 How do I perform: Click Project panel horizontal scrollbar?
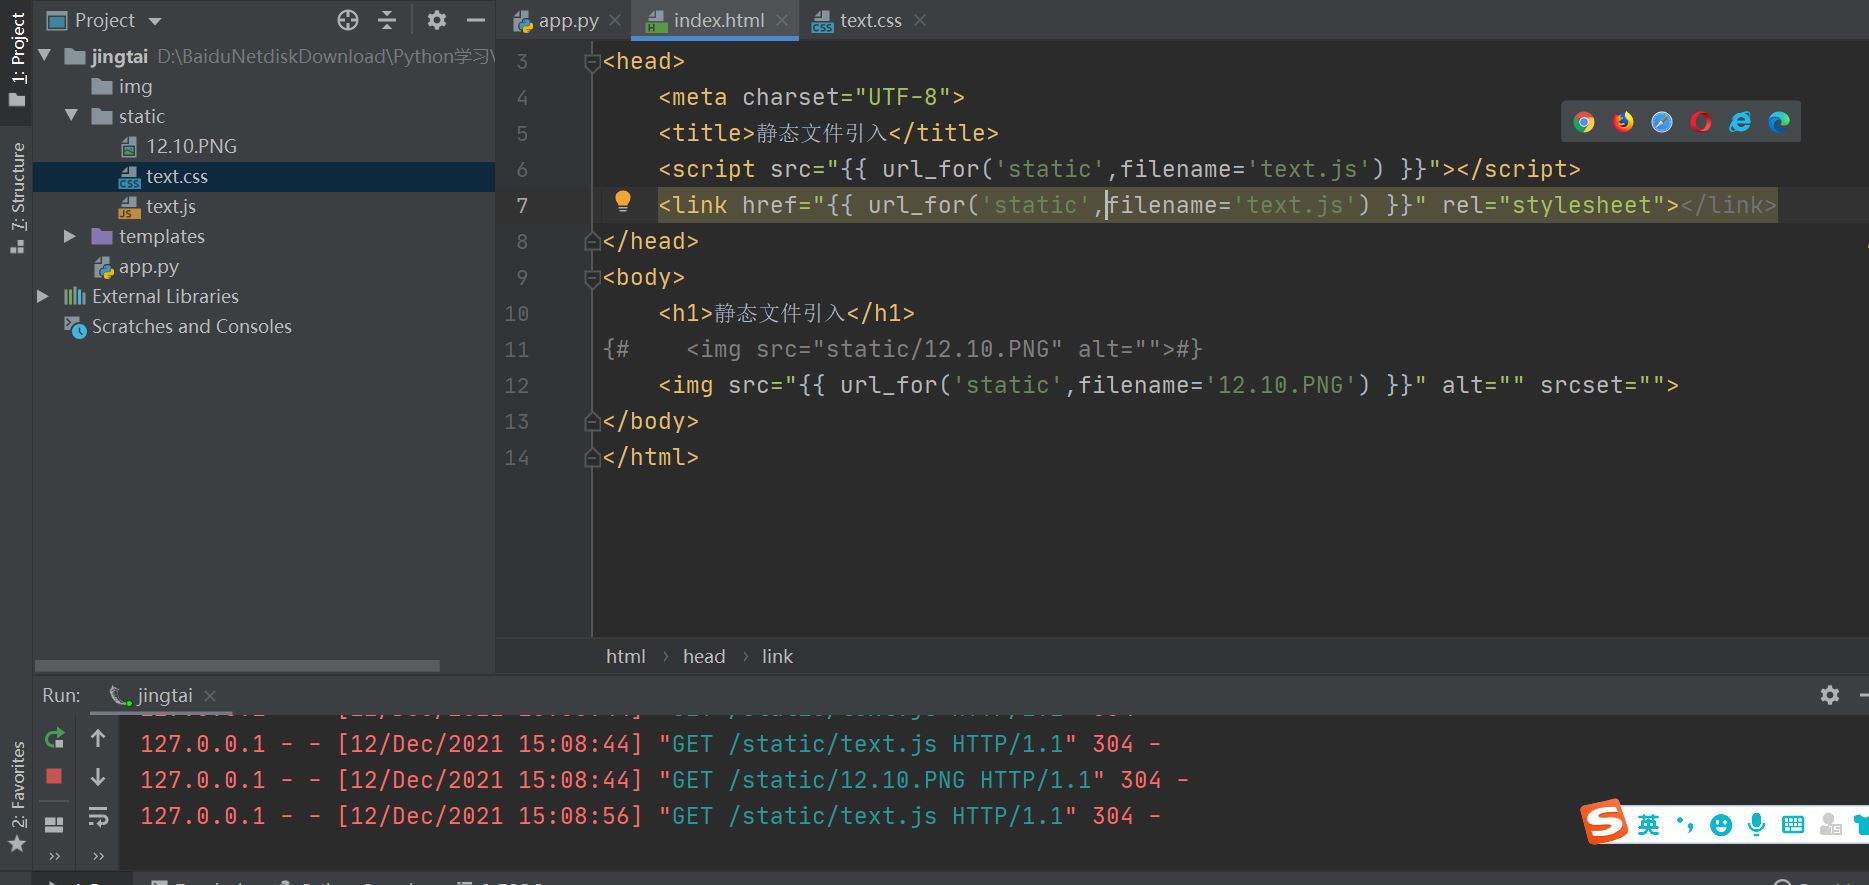pyautogui.click(x=237, y=666)
